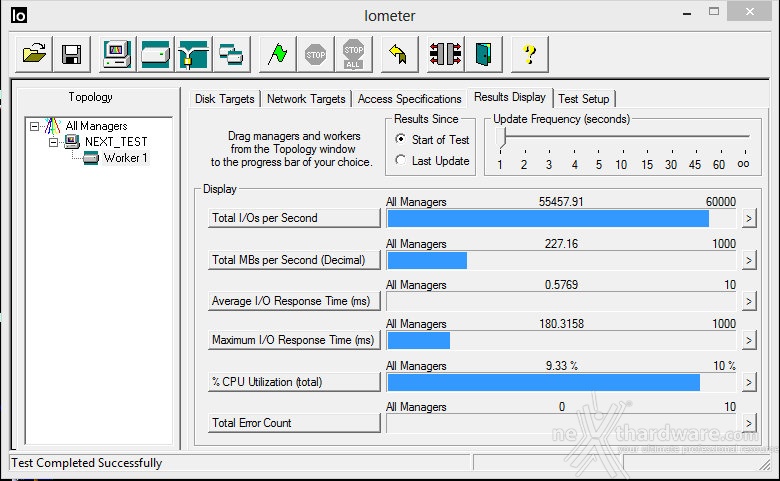This screenshot has width=780, height=481.
Task: Click Stop All tests icon
Action: [353, 54]
